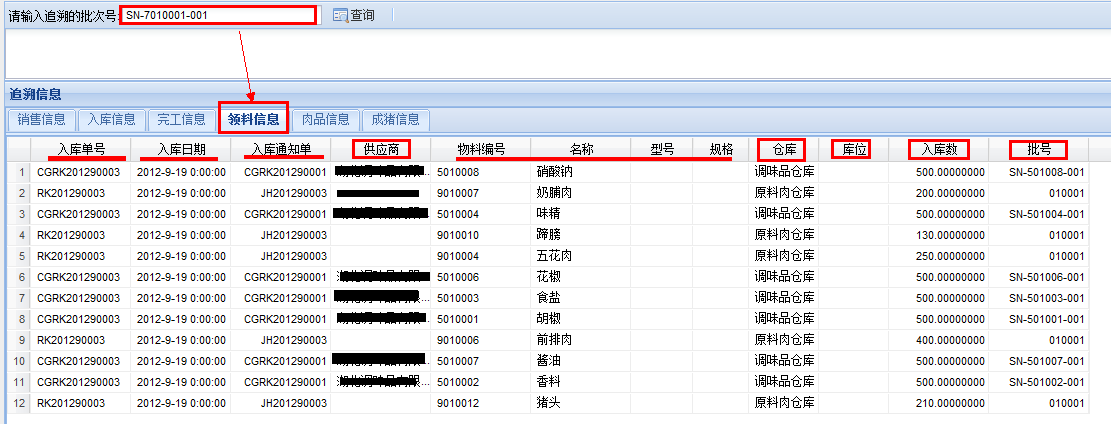Image resolution: width=1111 pixels, height=424 pixels.
Task: Sort by 入库数 column header
Action: pyautogui.click(x=939, y=149)
